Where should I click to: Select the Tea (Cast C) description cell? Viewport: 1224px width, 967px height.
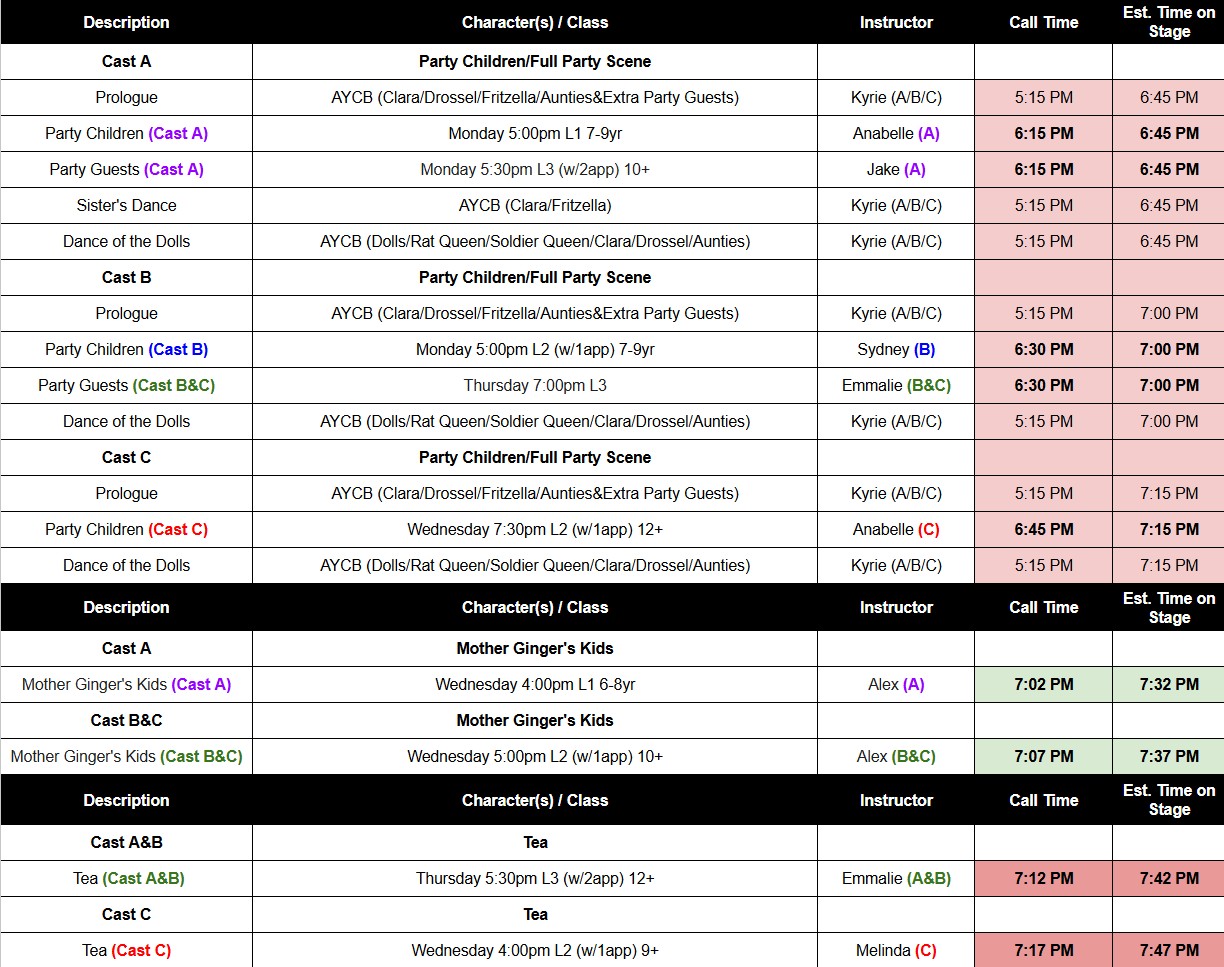point(126,950)
